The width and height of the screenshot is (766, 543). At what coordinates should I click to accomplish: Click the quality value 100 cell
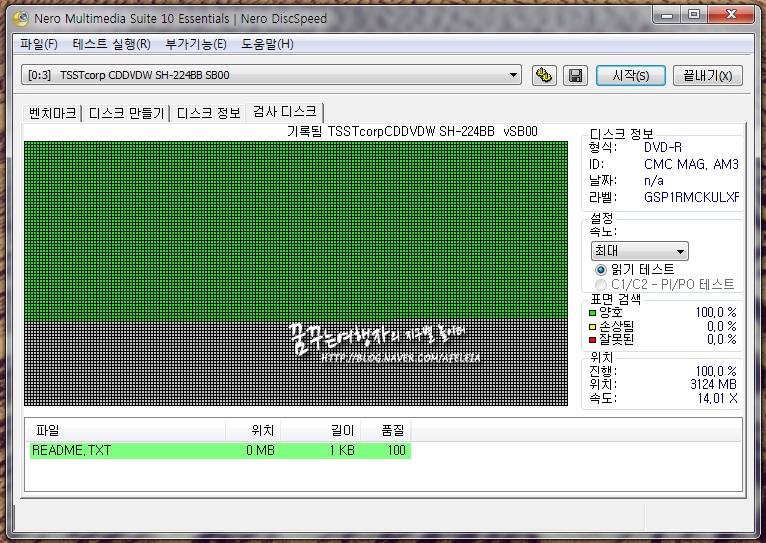397,450
